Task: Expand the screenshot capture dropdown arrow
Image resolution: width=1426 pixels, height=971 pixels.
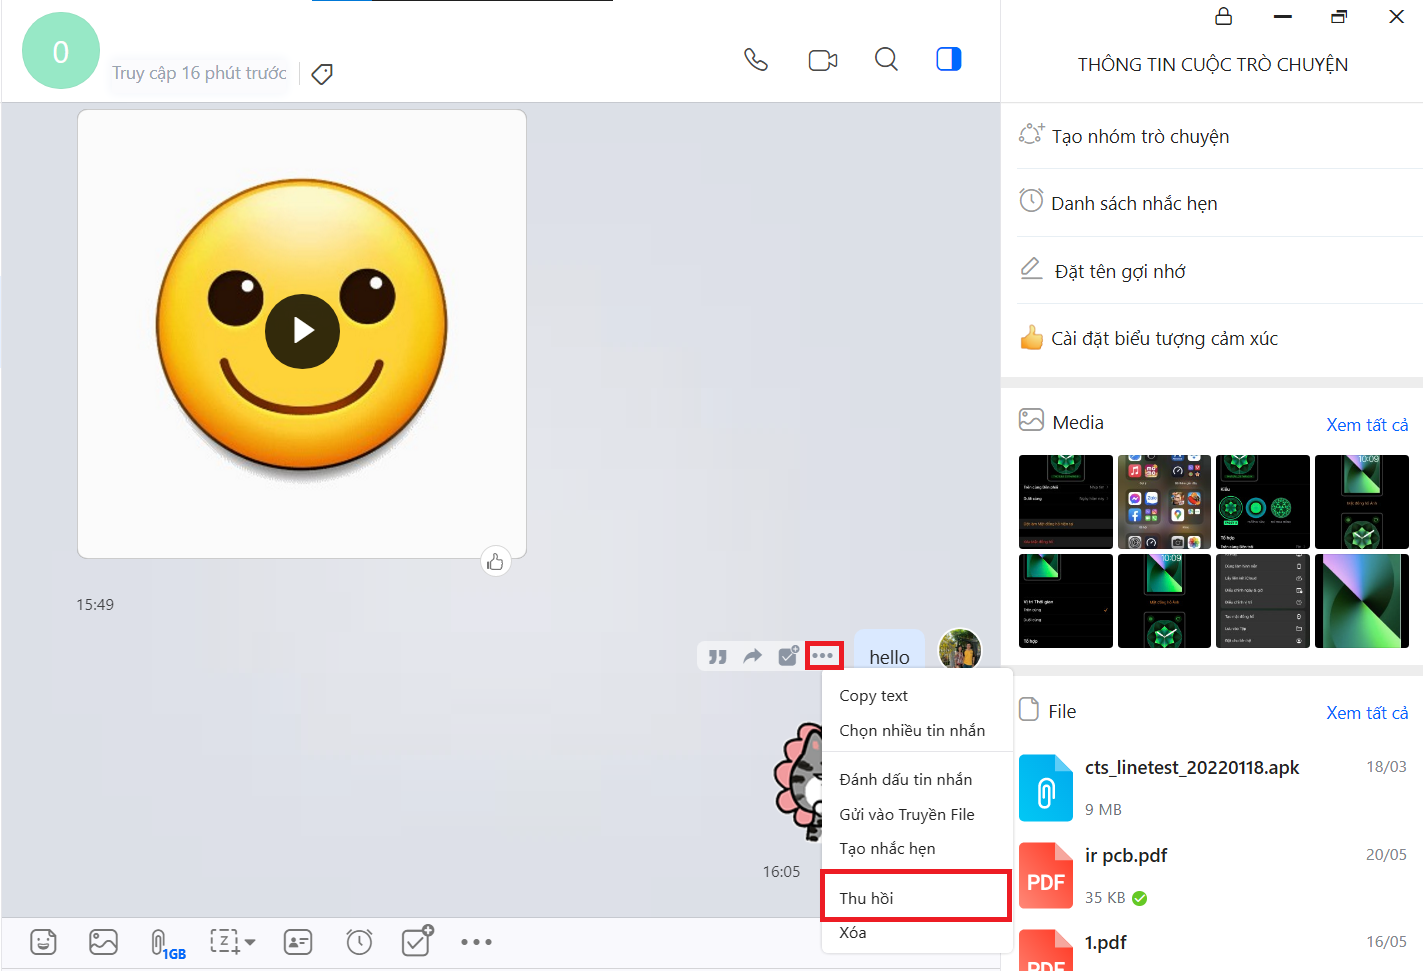Action: click(x=250, y=942)
